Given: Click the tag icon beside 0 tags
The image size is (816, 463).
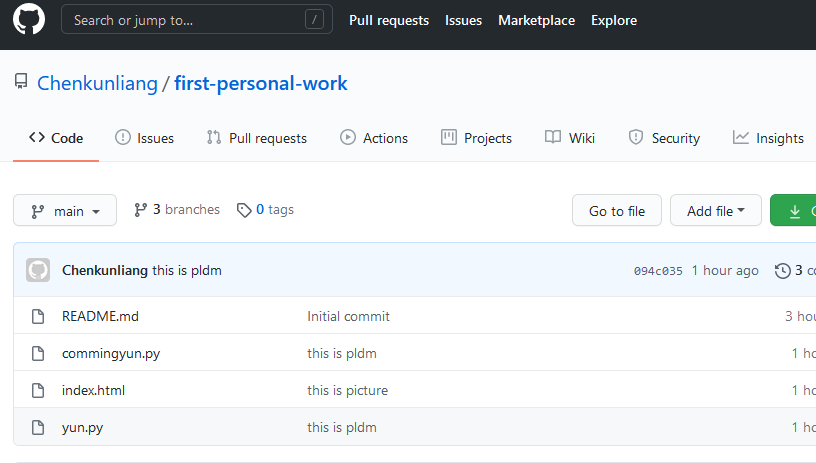Looking at the screenshot, I should (x=244, y=210).
